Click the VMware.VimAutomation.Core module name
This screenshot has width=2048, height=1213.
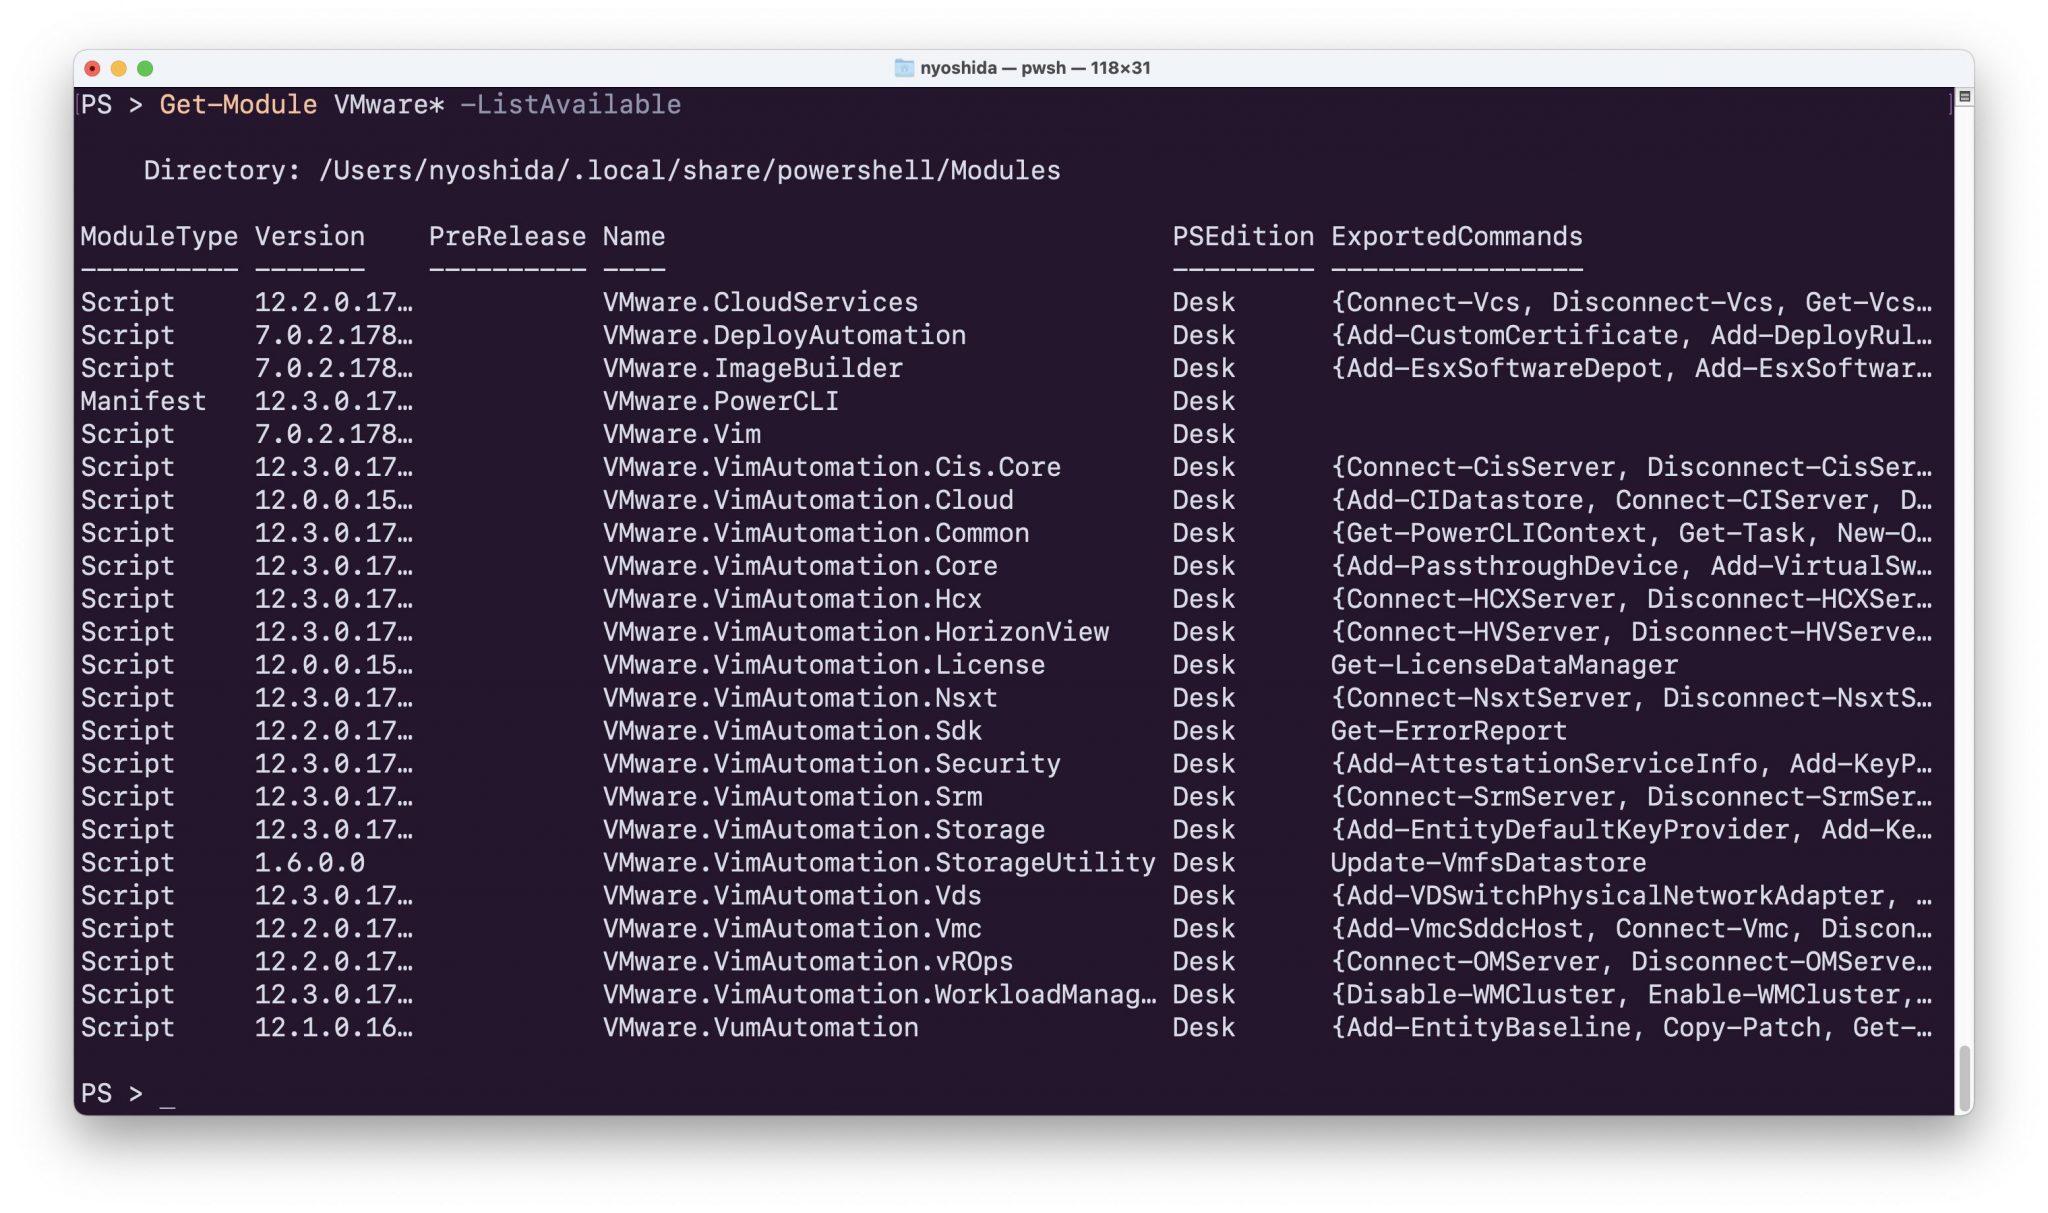pos(799,567)
